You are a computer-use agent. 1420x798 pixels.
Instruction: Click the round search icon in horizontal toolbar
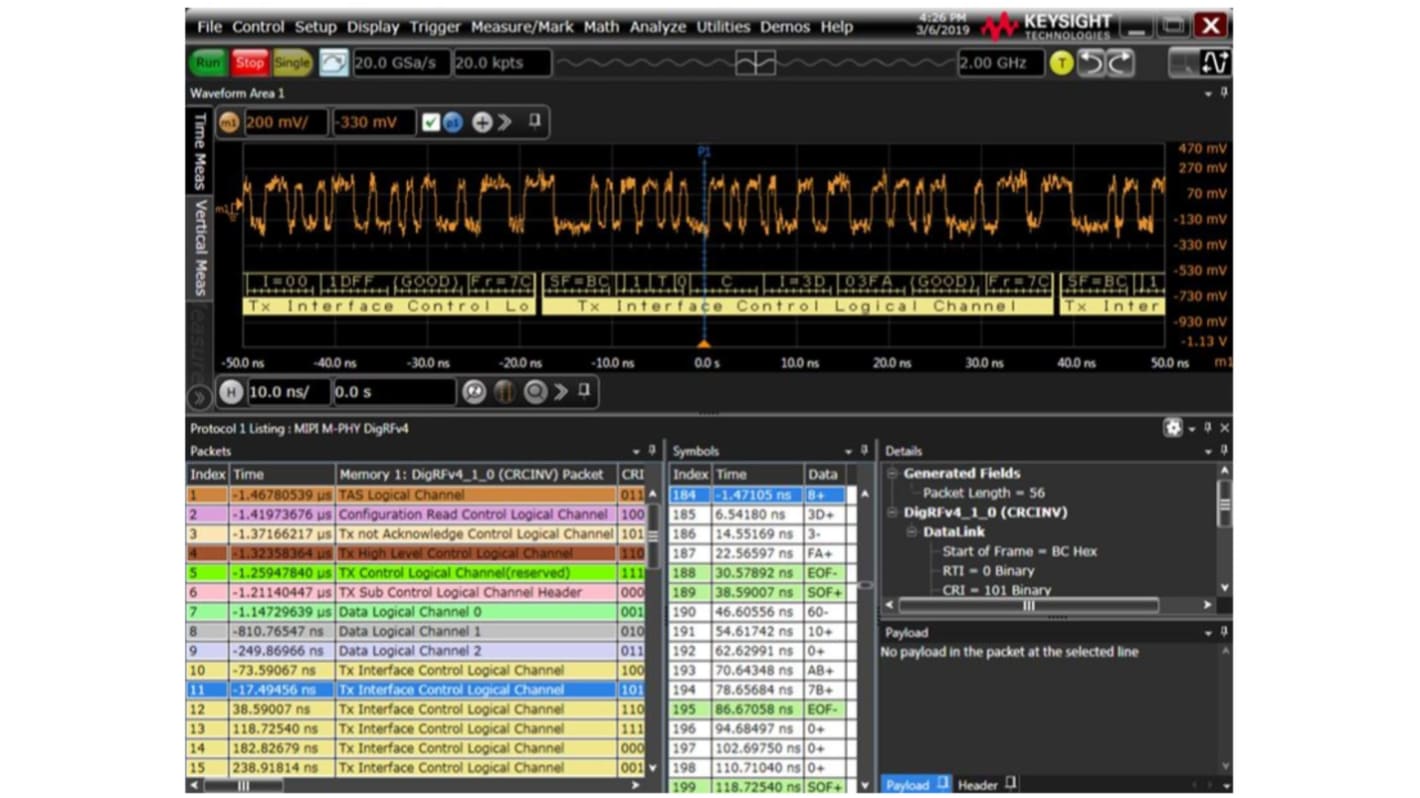[x=536, y=392]
